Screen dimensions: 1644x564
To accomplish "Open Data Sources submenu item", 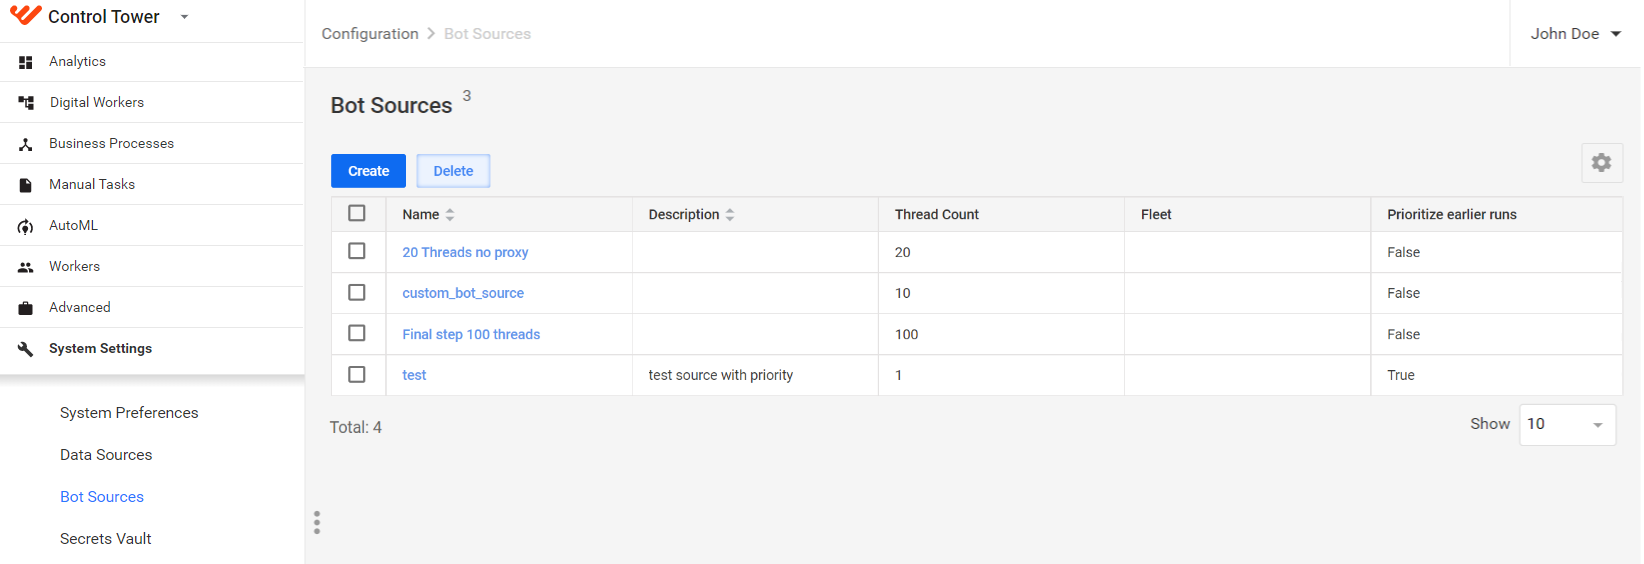I will (x=106, y=455).
